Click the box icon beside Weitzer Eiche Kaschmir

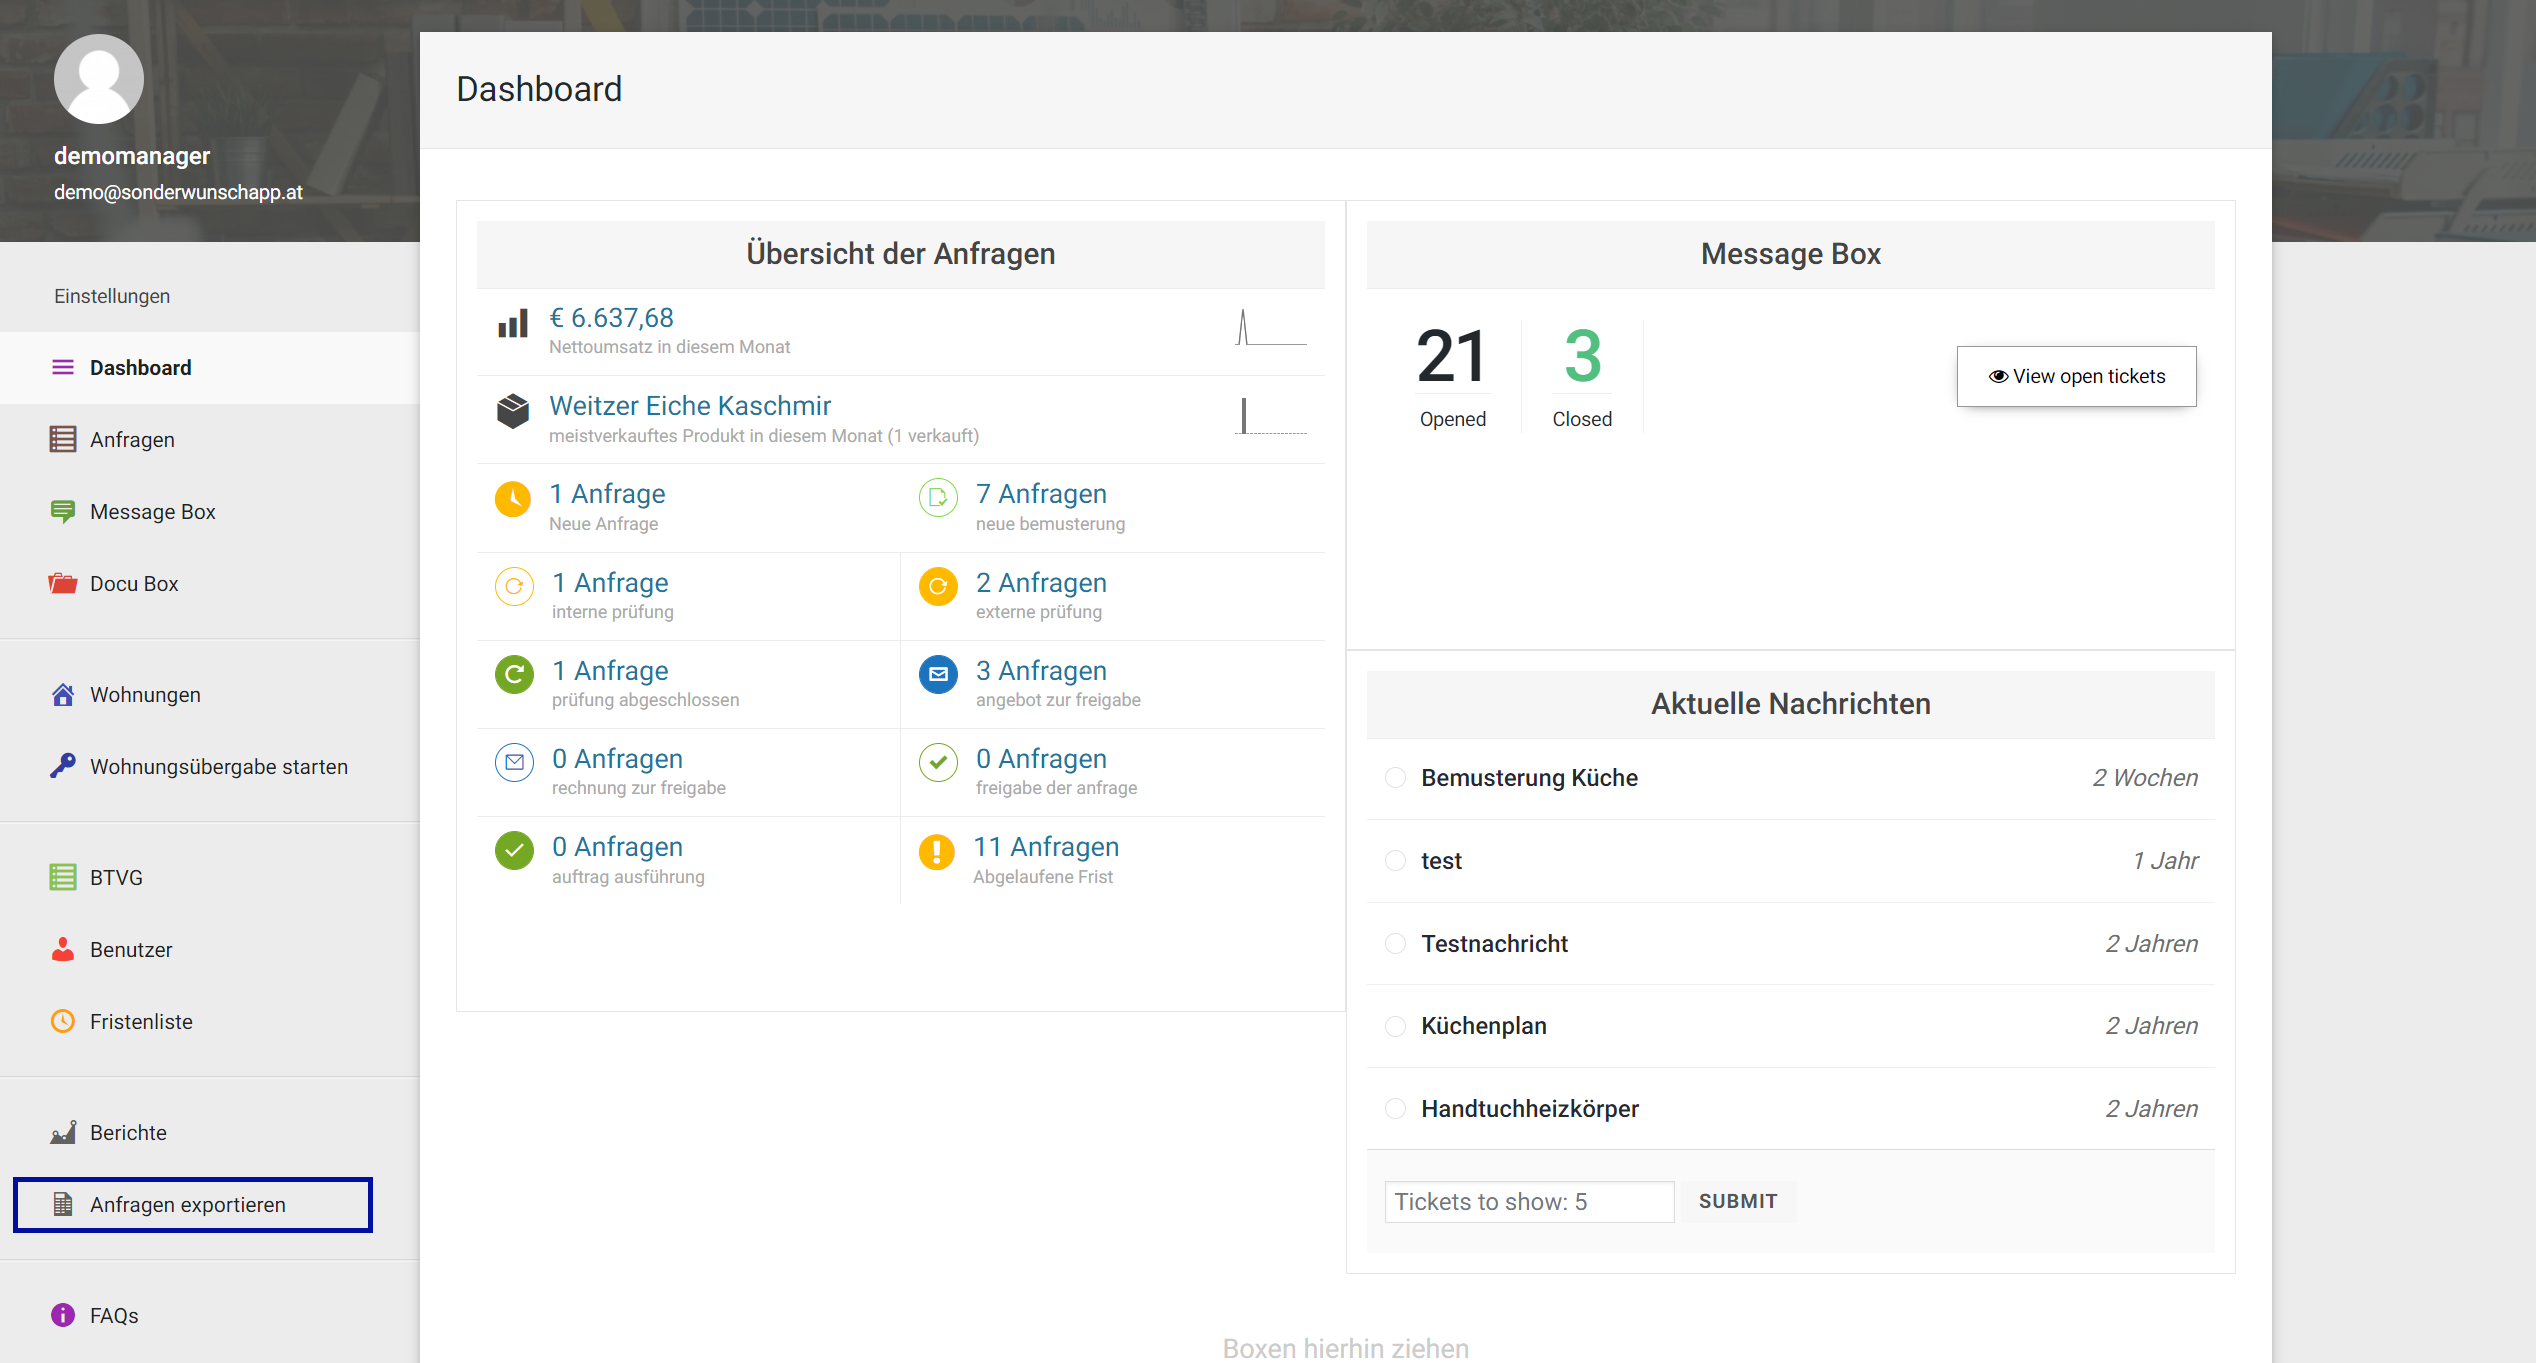tap(513, 411)
